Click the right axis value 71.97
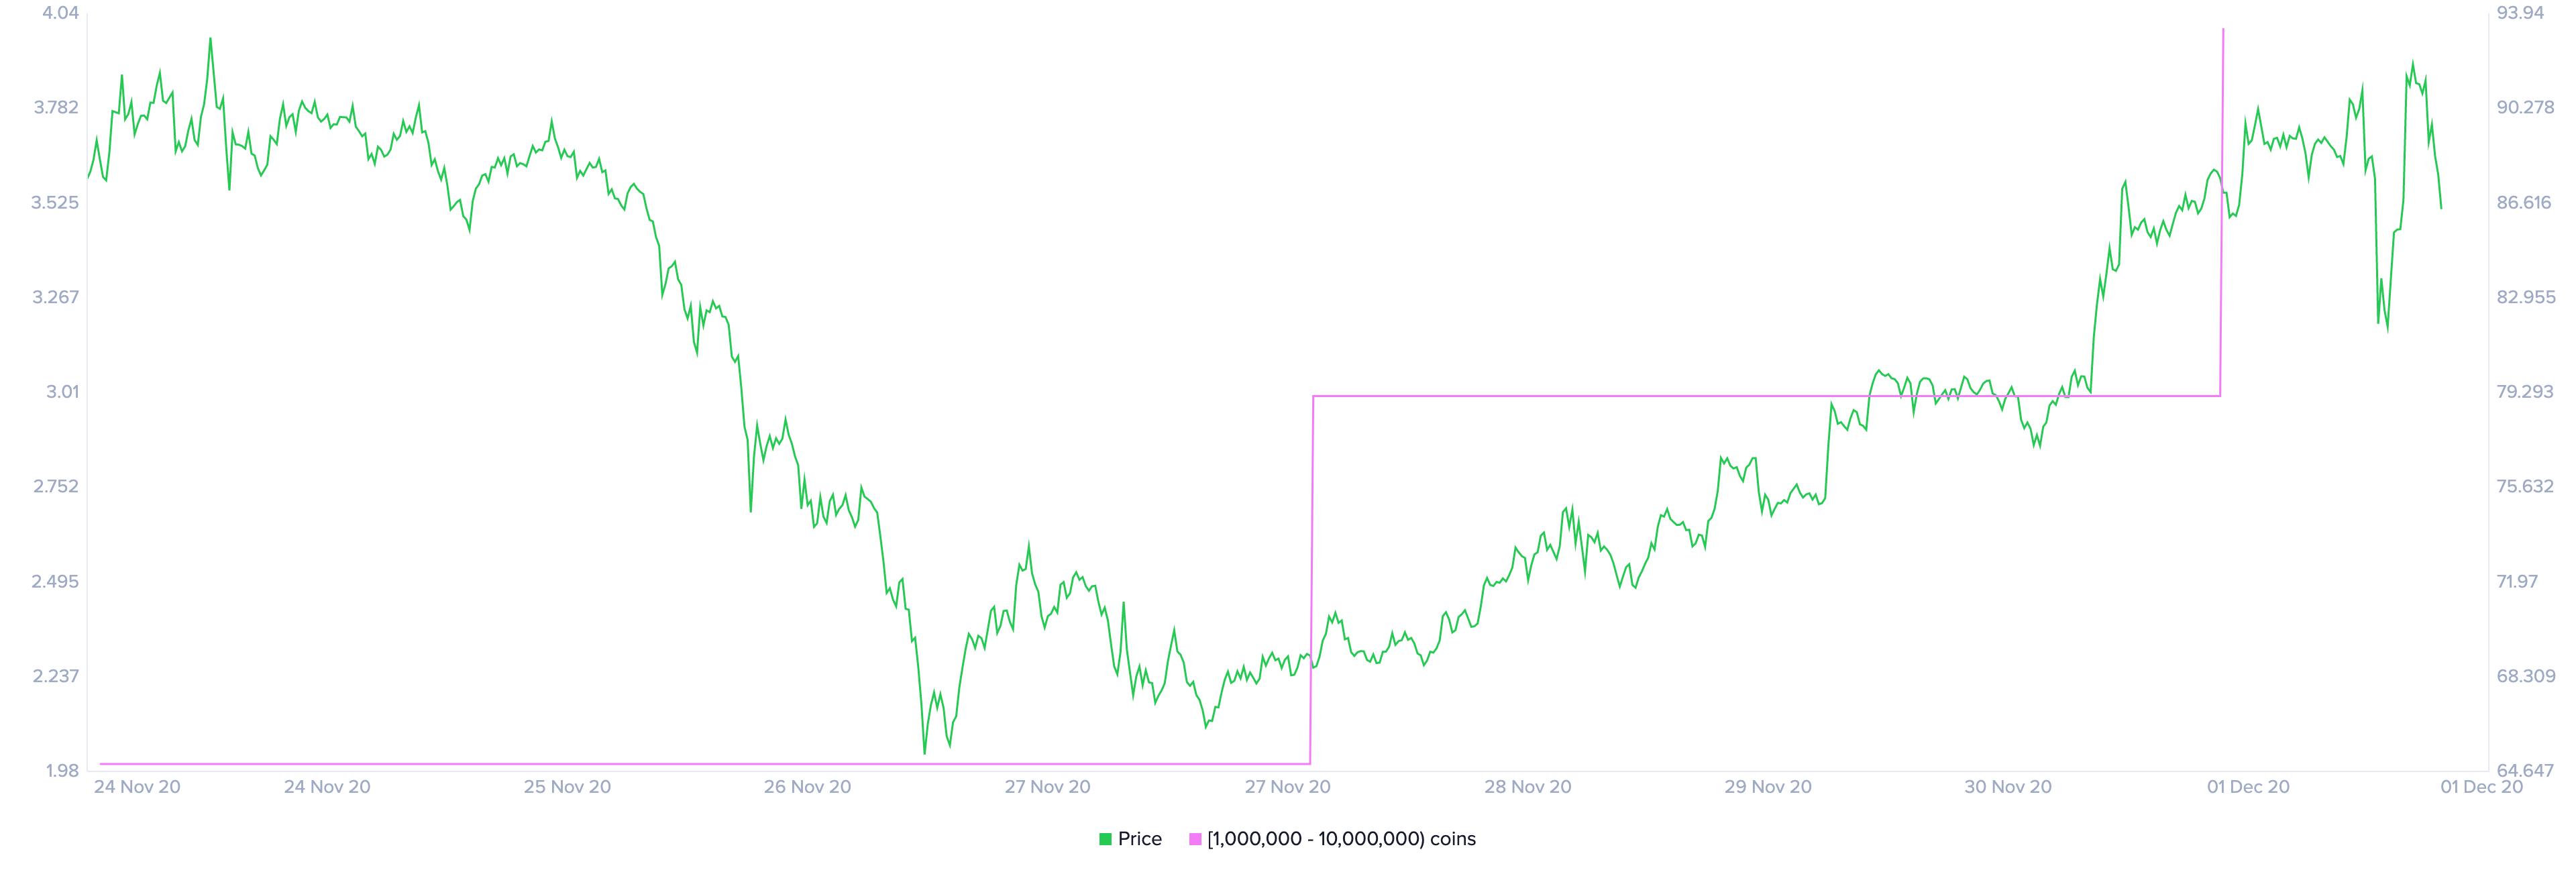 pos(2517,581)
